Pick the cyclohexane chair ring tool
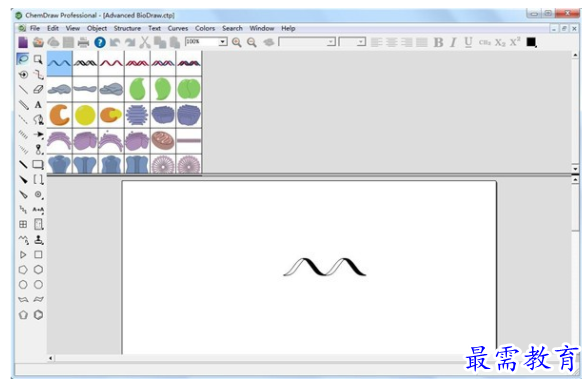 point(23,299)
